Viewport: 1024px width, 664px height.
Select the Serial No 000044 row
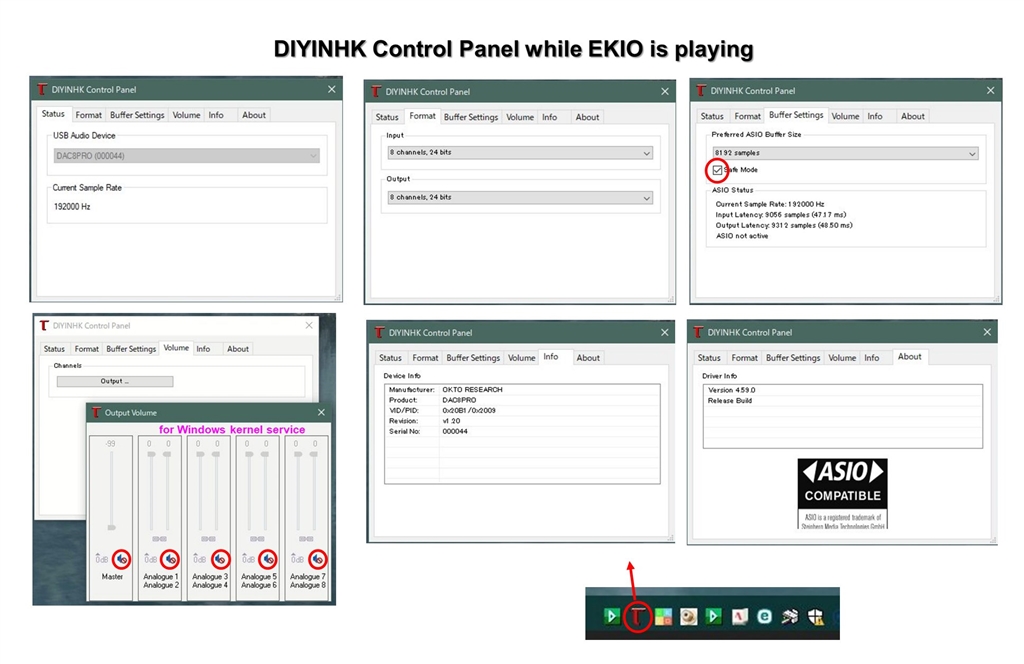pos(522,432)
